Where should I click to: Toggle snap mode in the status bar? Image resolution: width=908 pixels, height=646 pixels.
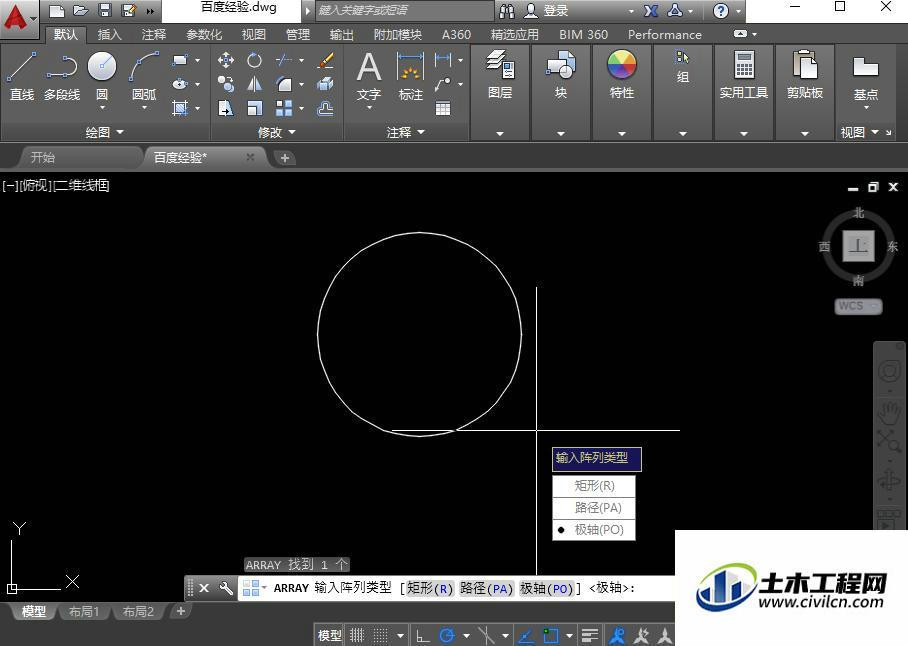tap(380, 636)
